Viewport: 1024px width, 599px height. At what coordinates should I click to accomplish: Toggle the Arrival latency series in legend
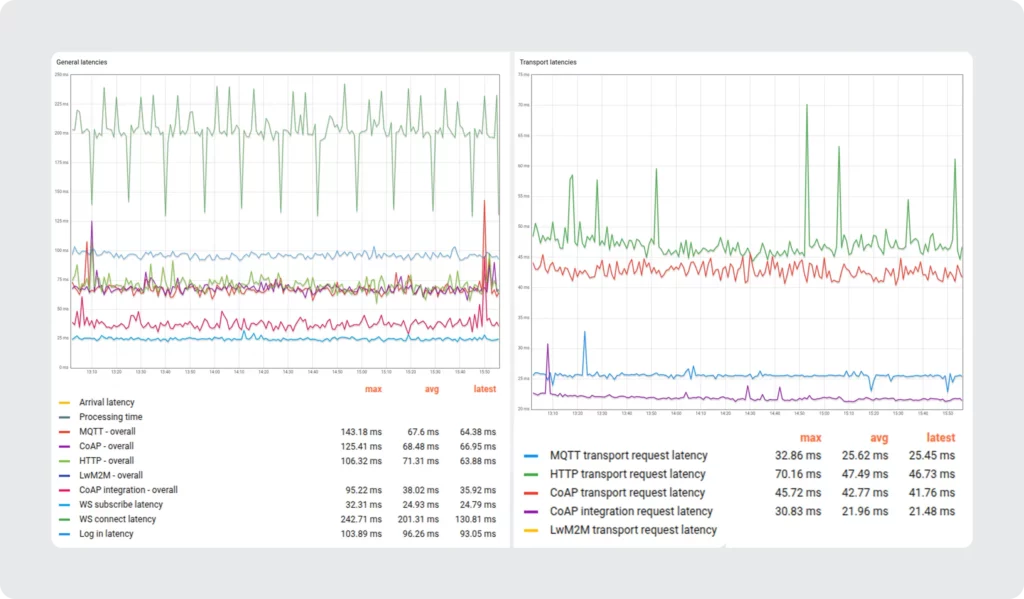click(106, 402)
